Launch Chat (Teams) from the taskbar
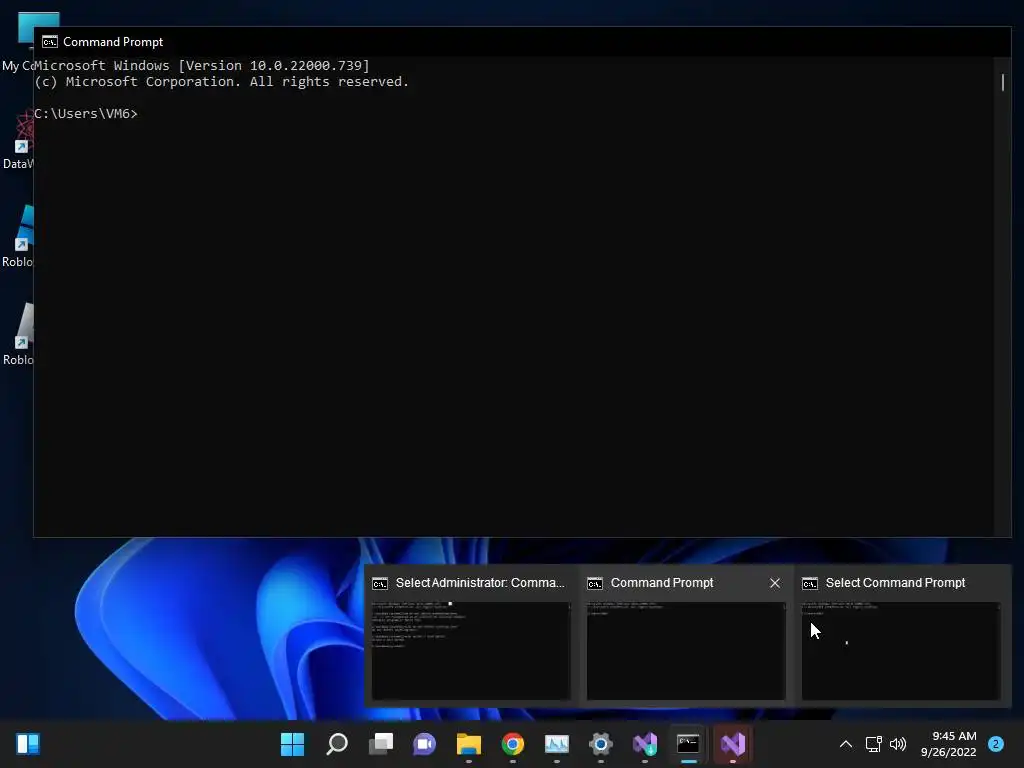Viewport: 1024px width, 768px height. [424, 744]
